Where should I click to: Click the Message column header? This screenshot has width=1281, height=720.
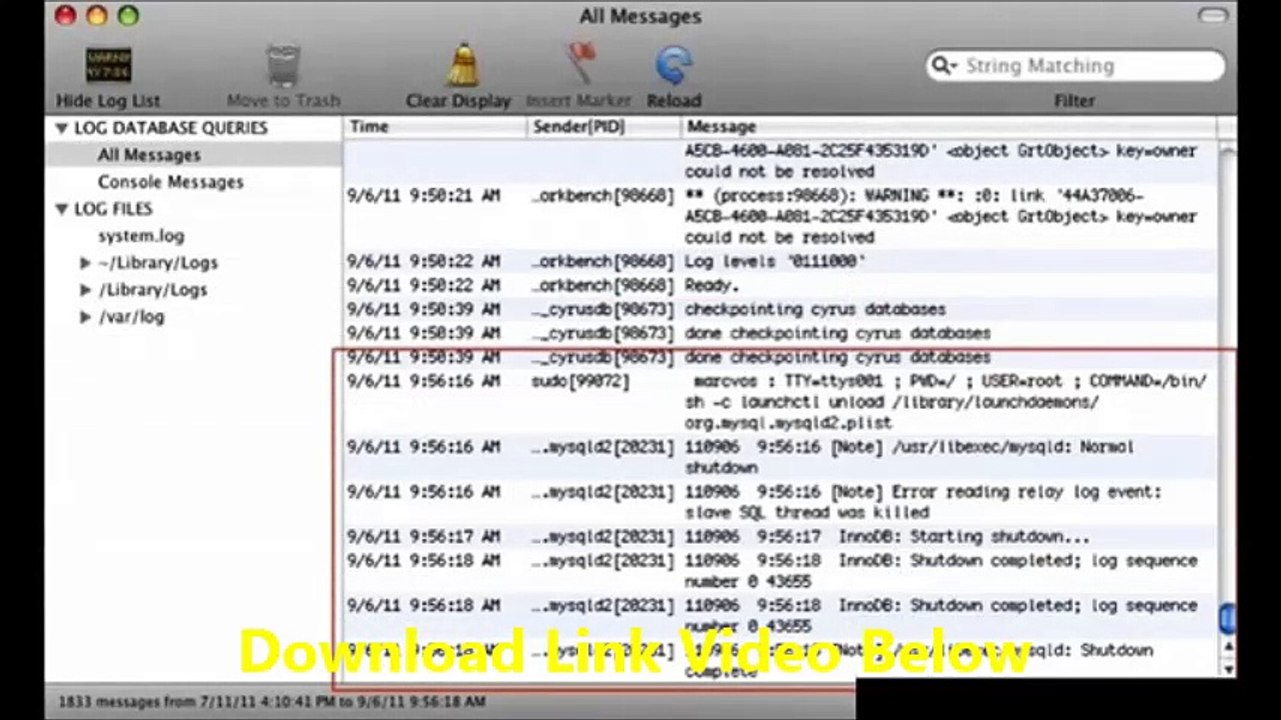[949, 127]
